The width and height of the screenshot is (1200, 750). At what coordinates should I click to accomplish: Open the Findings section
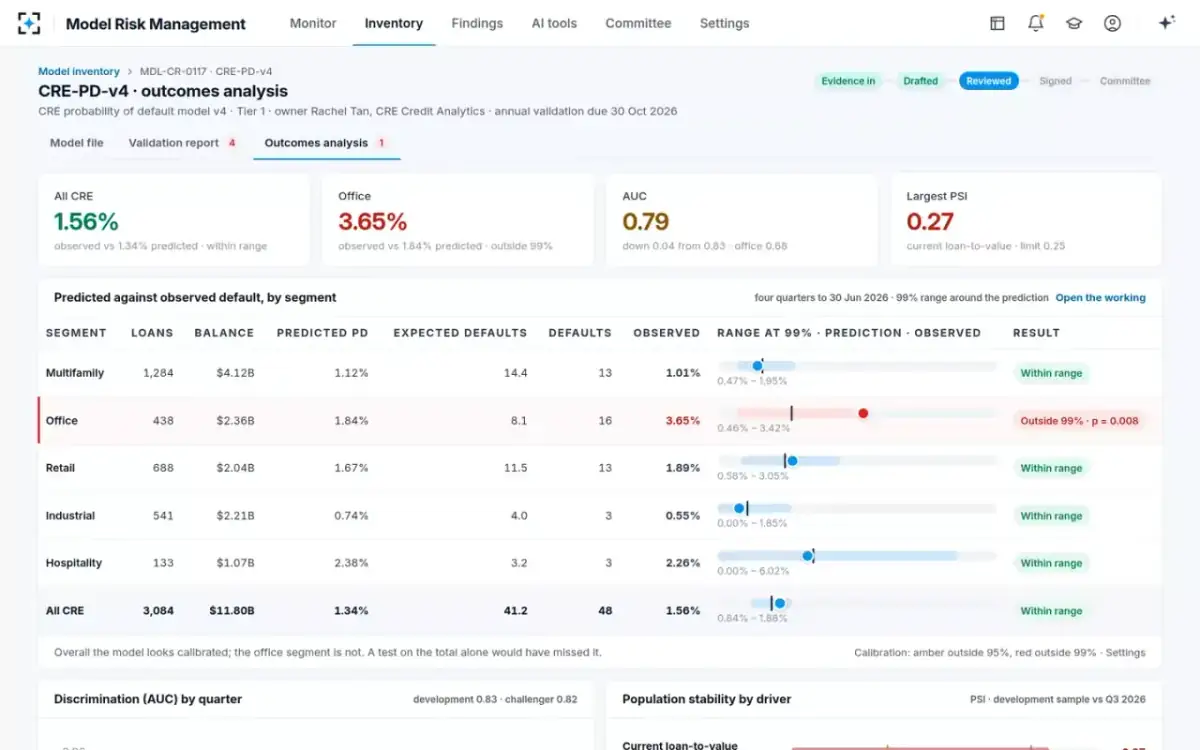(477, 23)
